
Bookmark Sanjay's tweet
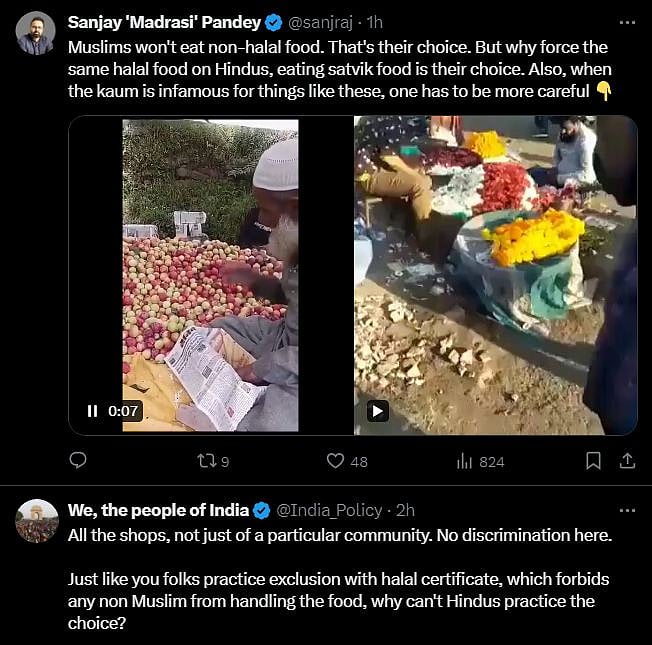593,461
